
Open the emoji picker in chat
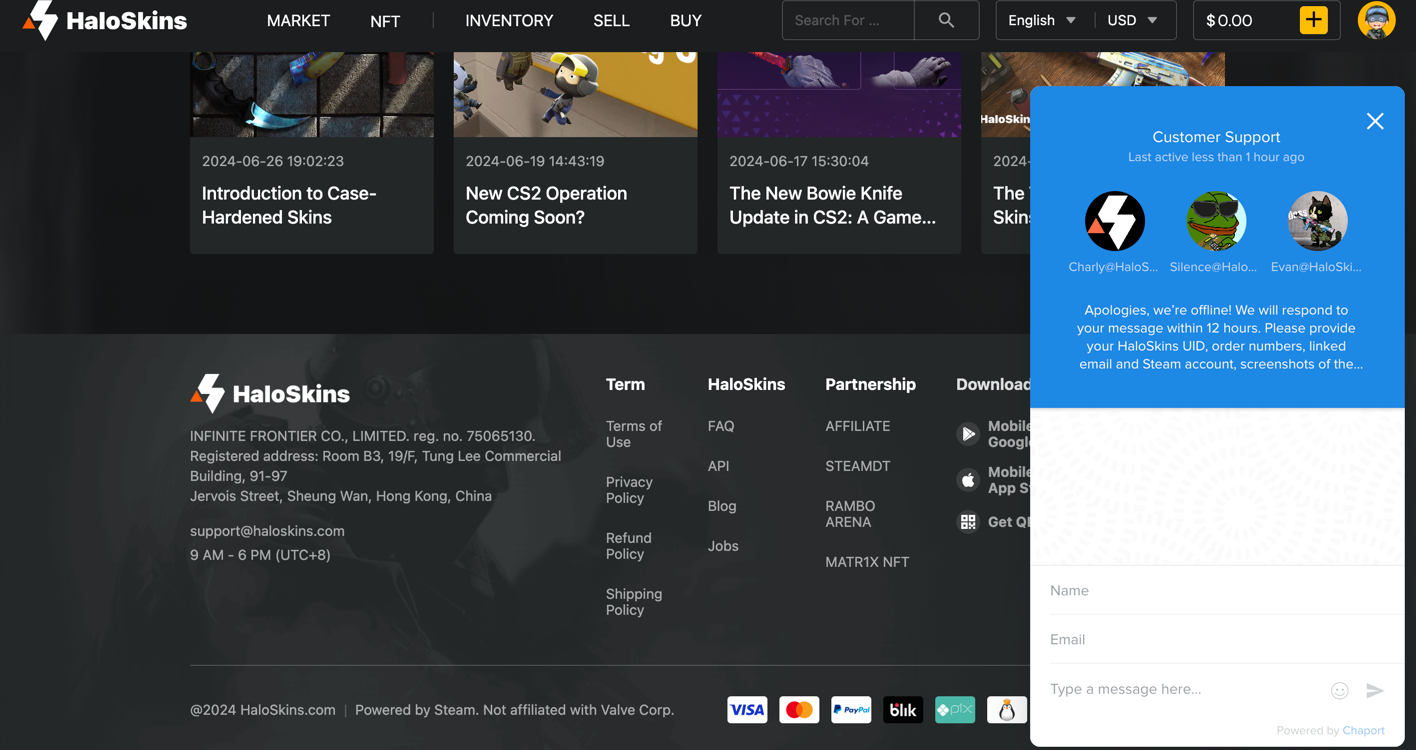pos(1340,690)
